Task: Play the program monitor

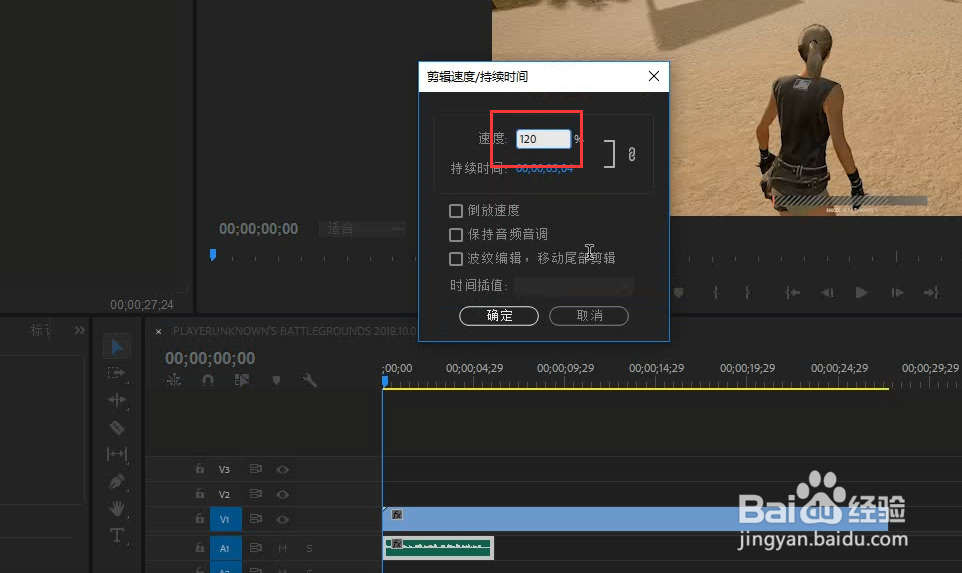Action: click(x=861, y=293)
